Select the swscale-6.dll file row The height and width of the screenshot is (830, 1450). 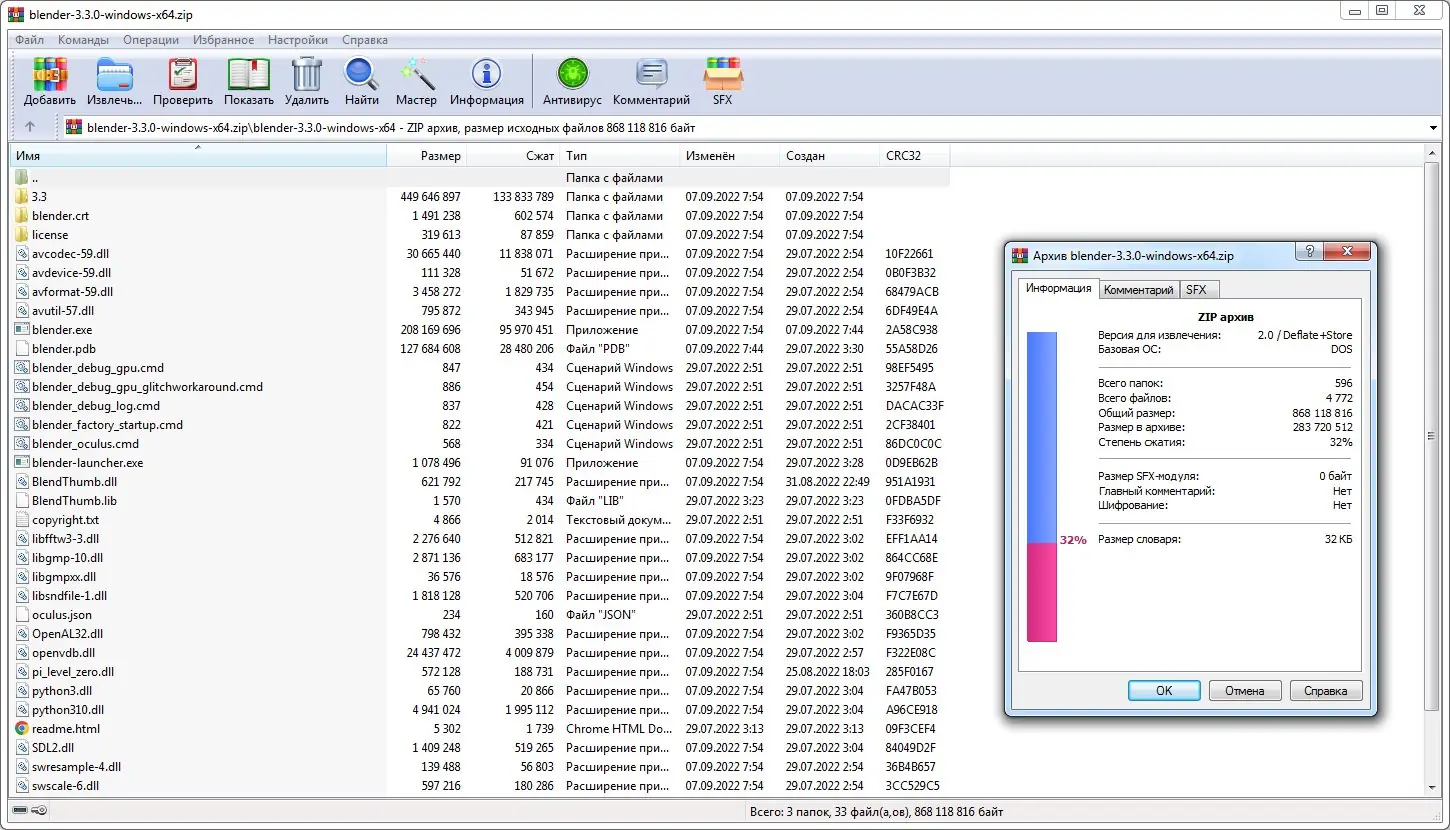tap(480, 786)
